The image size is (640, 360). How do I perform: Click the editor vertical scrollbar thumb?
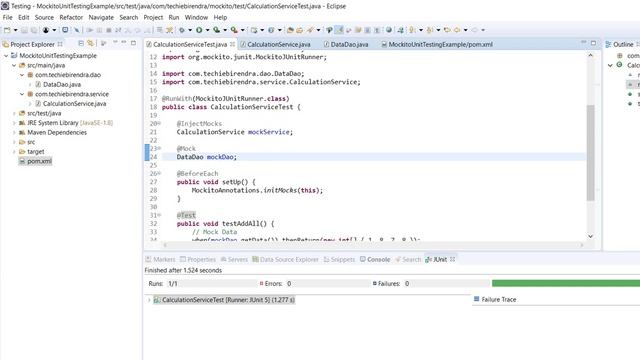(x=590, y=152)
